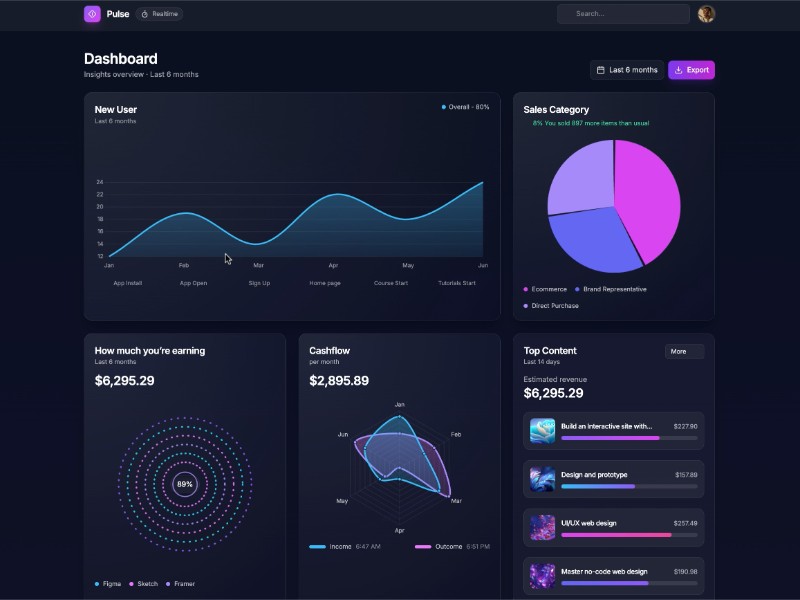Click the Master no-code web design thumbnail
Screen dimensions: 800x600
click(x=541, y=576)
